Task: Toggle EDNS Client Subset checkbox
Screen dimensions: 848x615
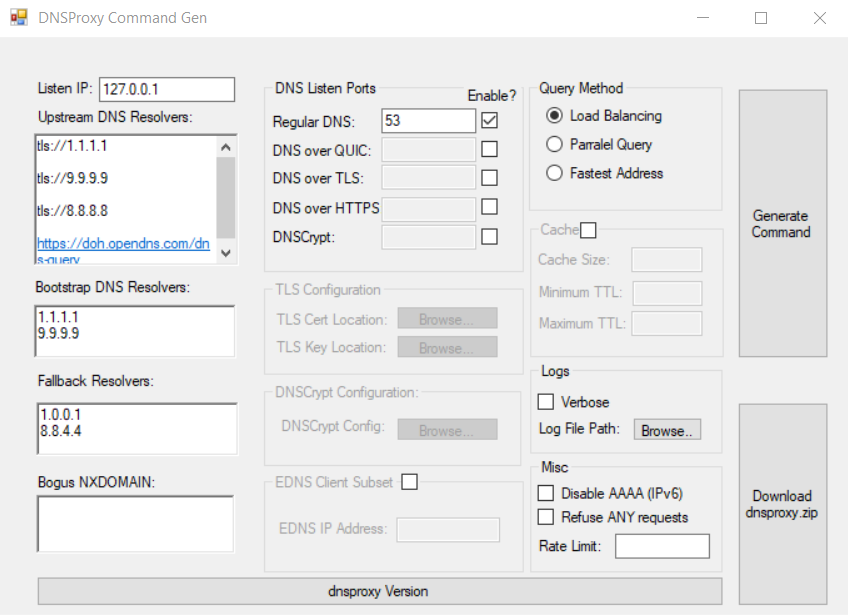Action: pyautogui.click(x=409, y=481)
